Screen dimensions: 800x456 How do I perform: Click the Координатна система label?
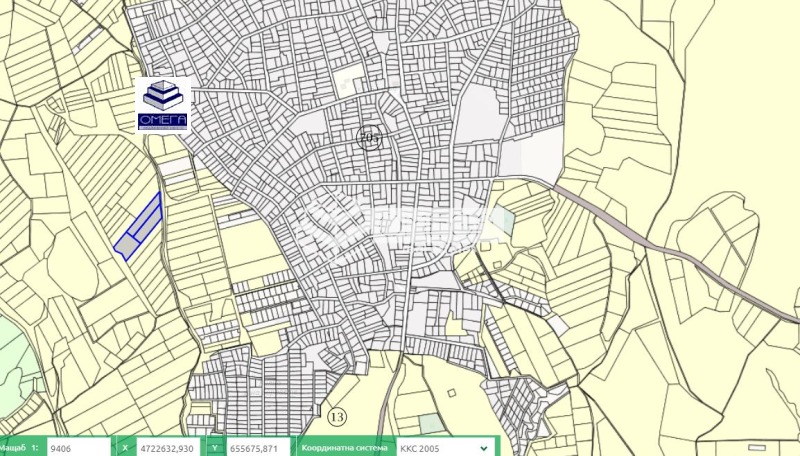(x=343, y=449)
